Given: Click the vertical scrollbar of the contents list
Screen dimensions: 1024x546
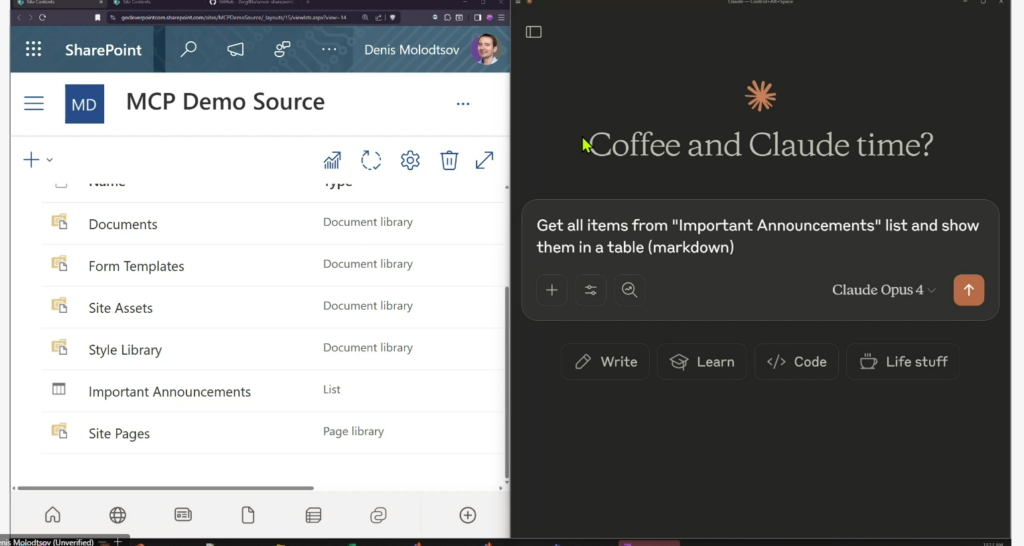Looking at the screenshot, I should click(507, 383).
